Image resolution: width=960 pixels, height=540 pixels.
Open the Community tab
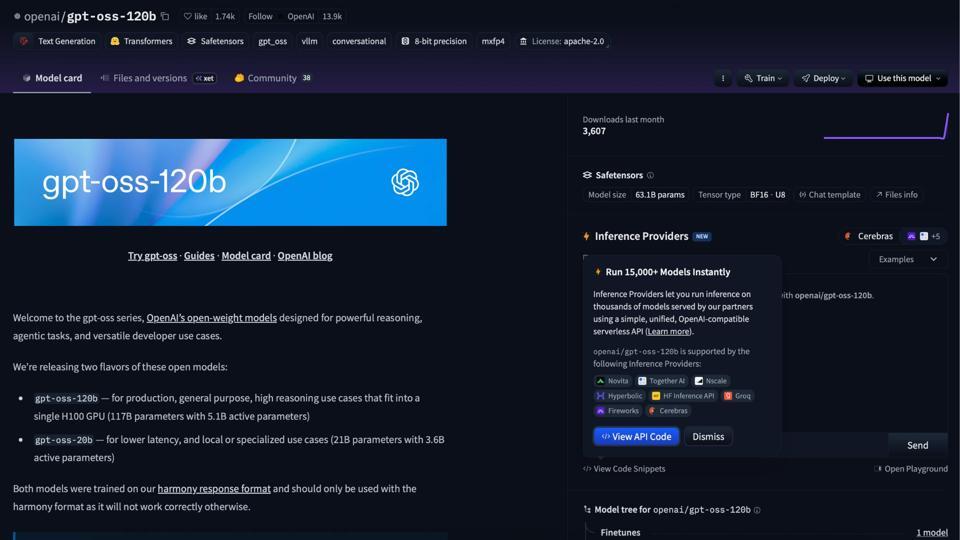click(x=273, y=78)
